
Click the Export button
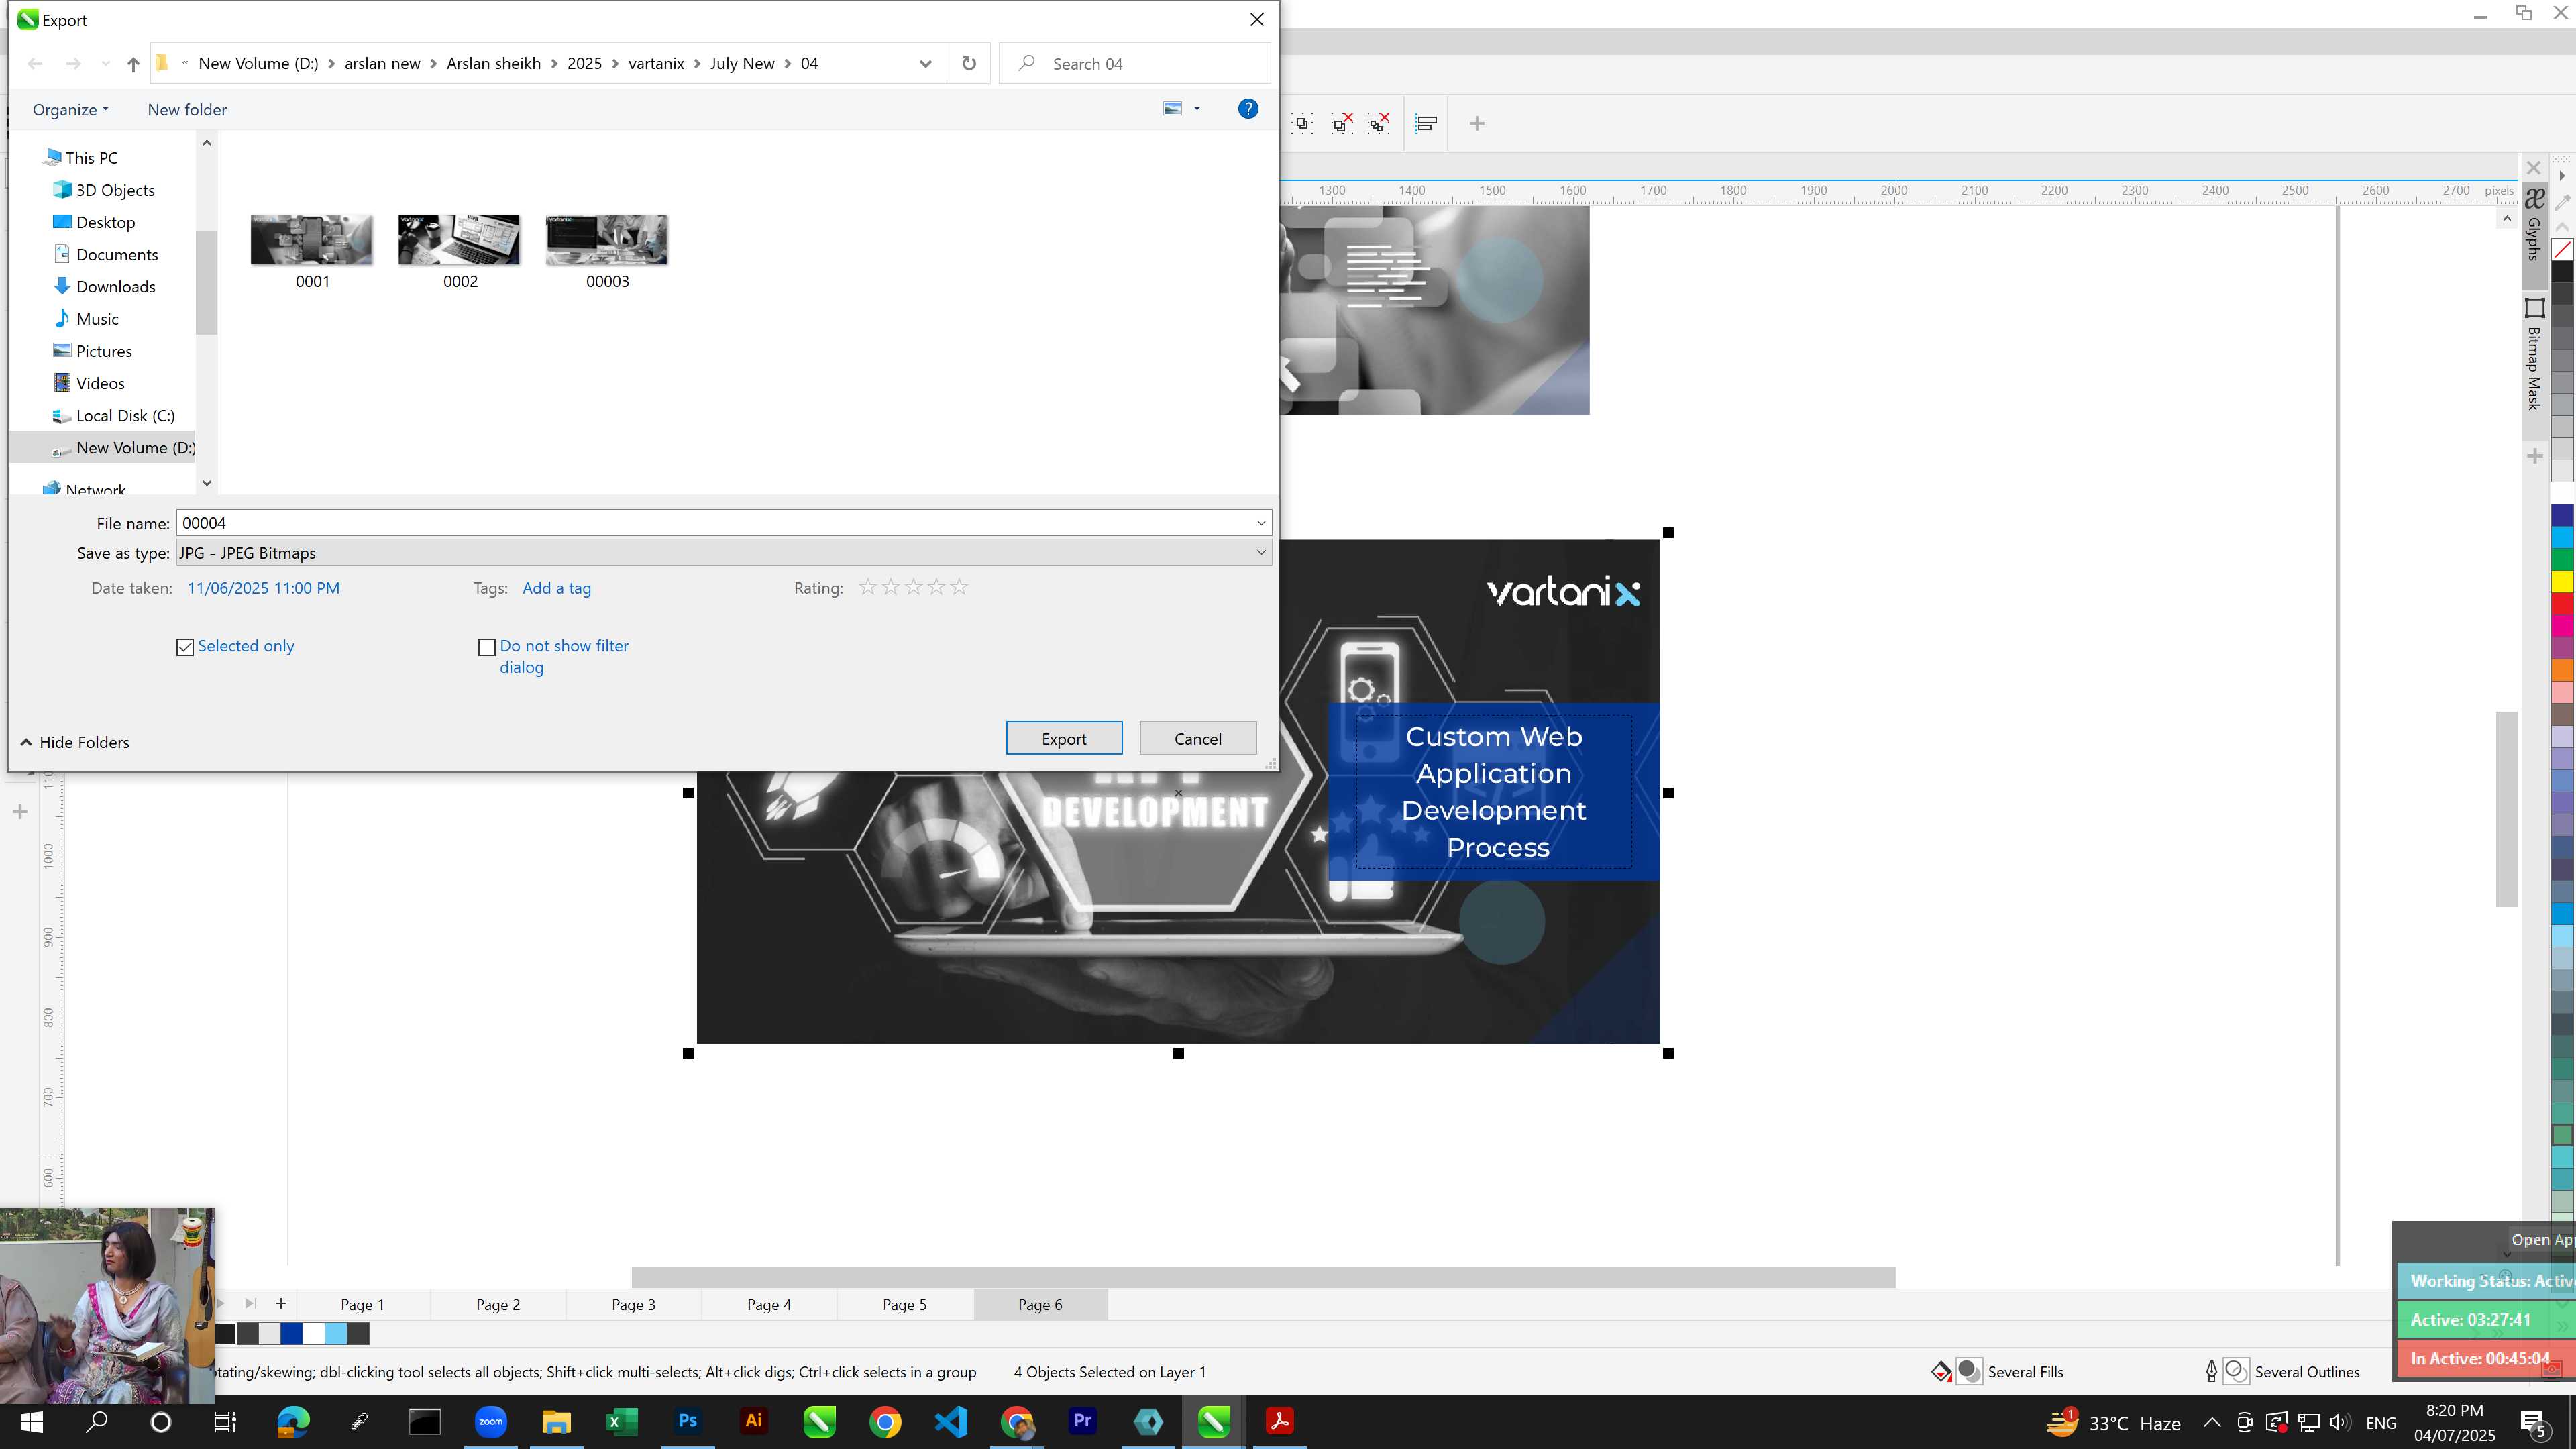(1064, 738)
